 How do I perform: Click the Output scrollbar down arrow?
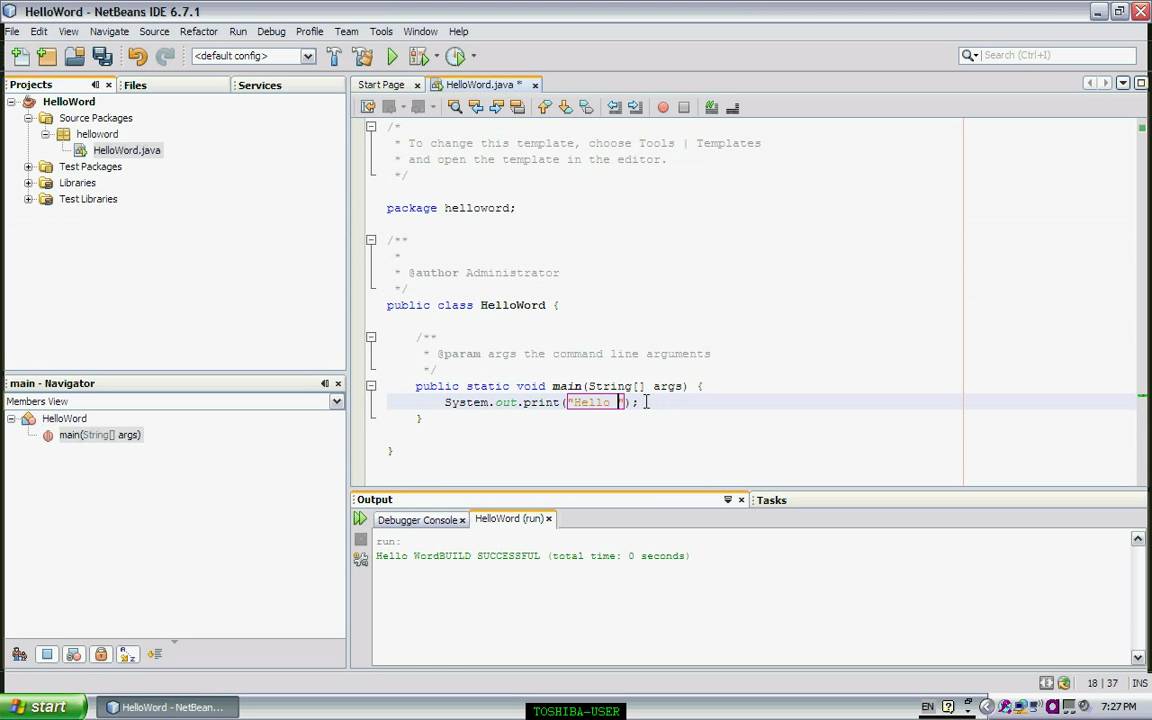(1137, 658)
